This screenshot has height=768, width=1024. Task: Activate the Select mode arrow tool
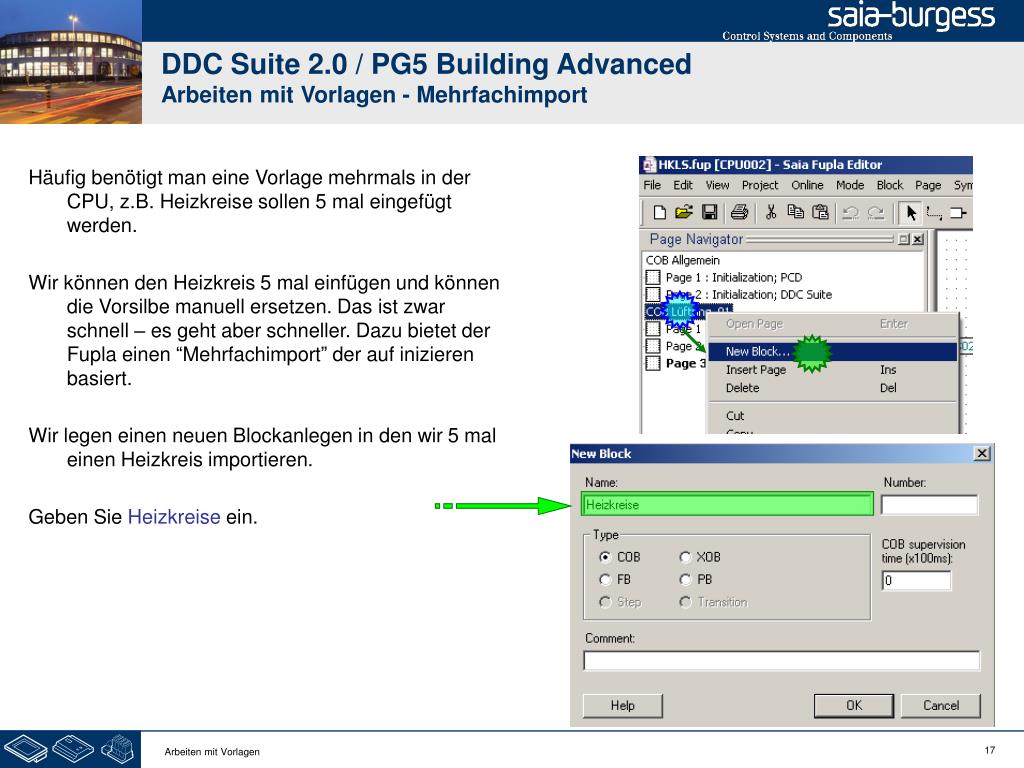911,212
